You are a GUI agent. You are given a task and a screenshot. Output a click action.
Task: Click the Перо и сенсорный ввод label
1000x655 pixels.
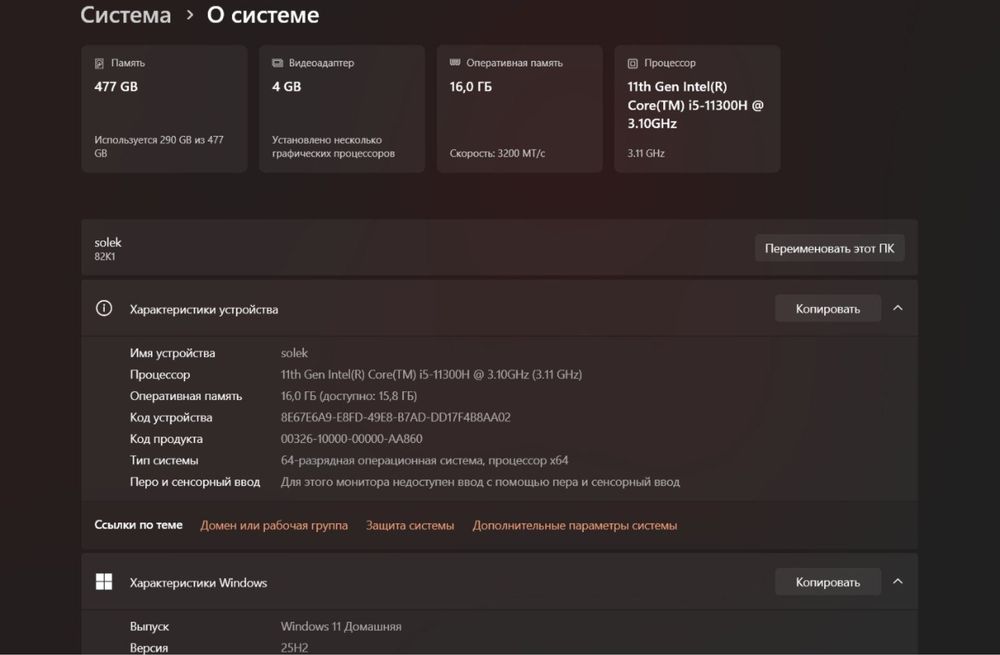(x=195, y=482)
